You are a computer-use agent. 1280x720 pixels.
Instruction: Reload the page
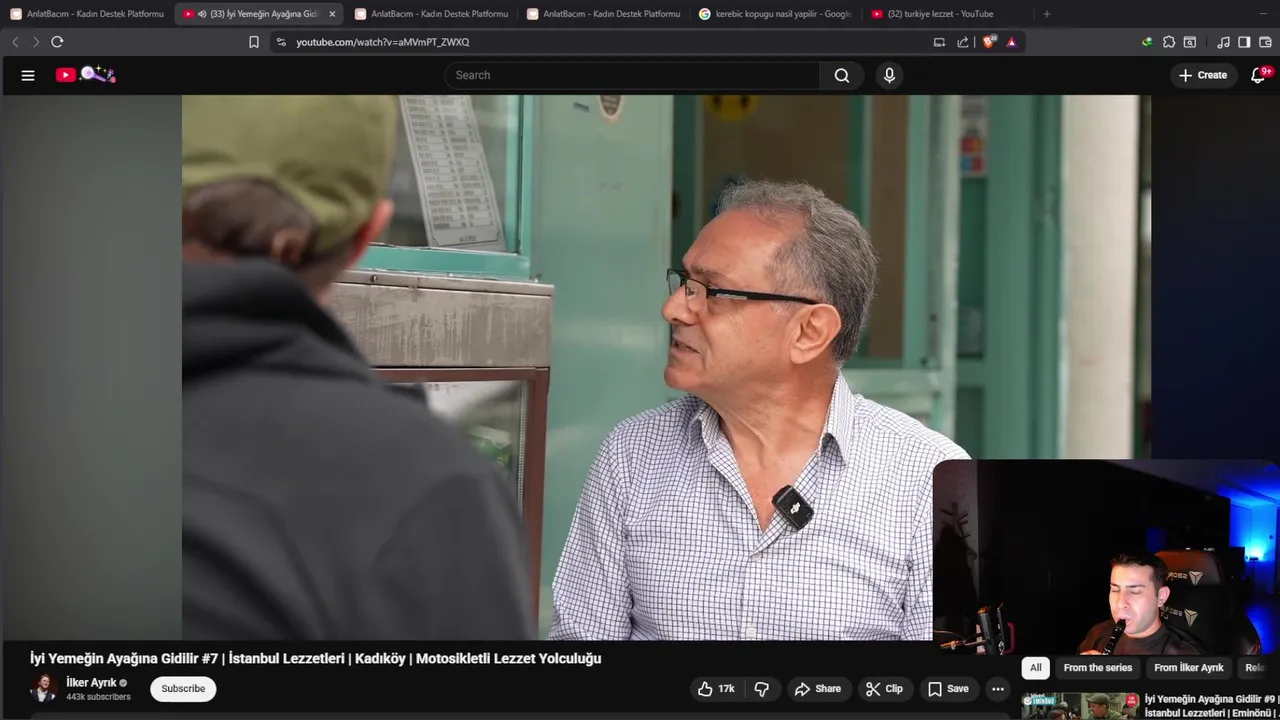57,42
